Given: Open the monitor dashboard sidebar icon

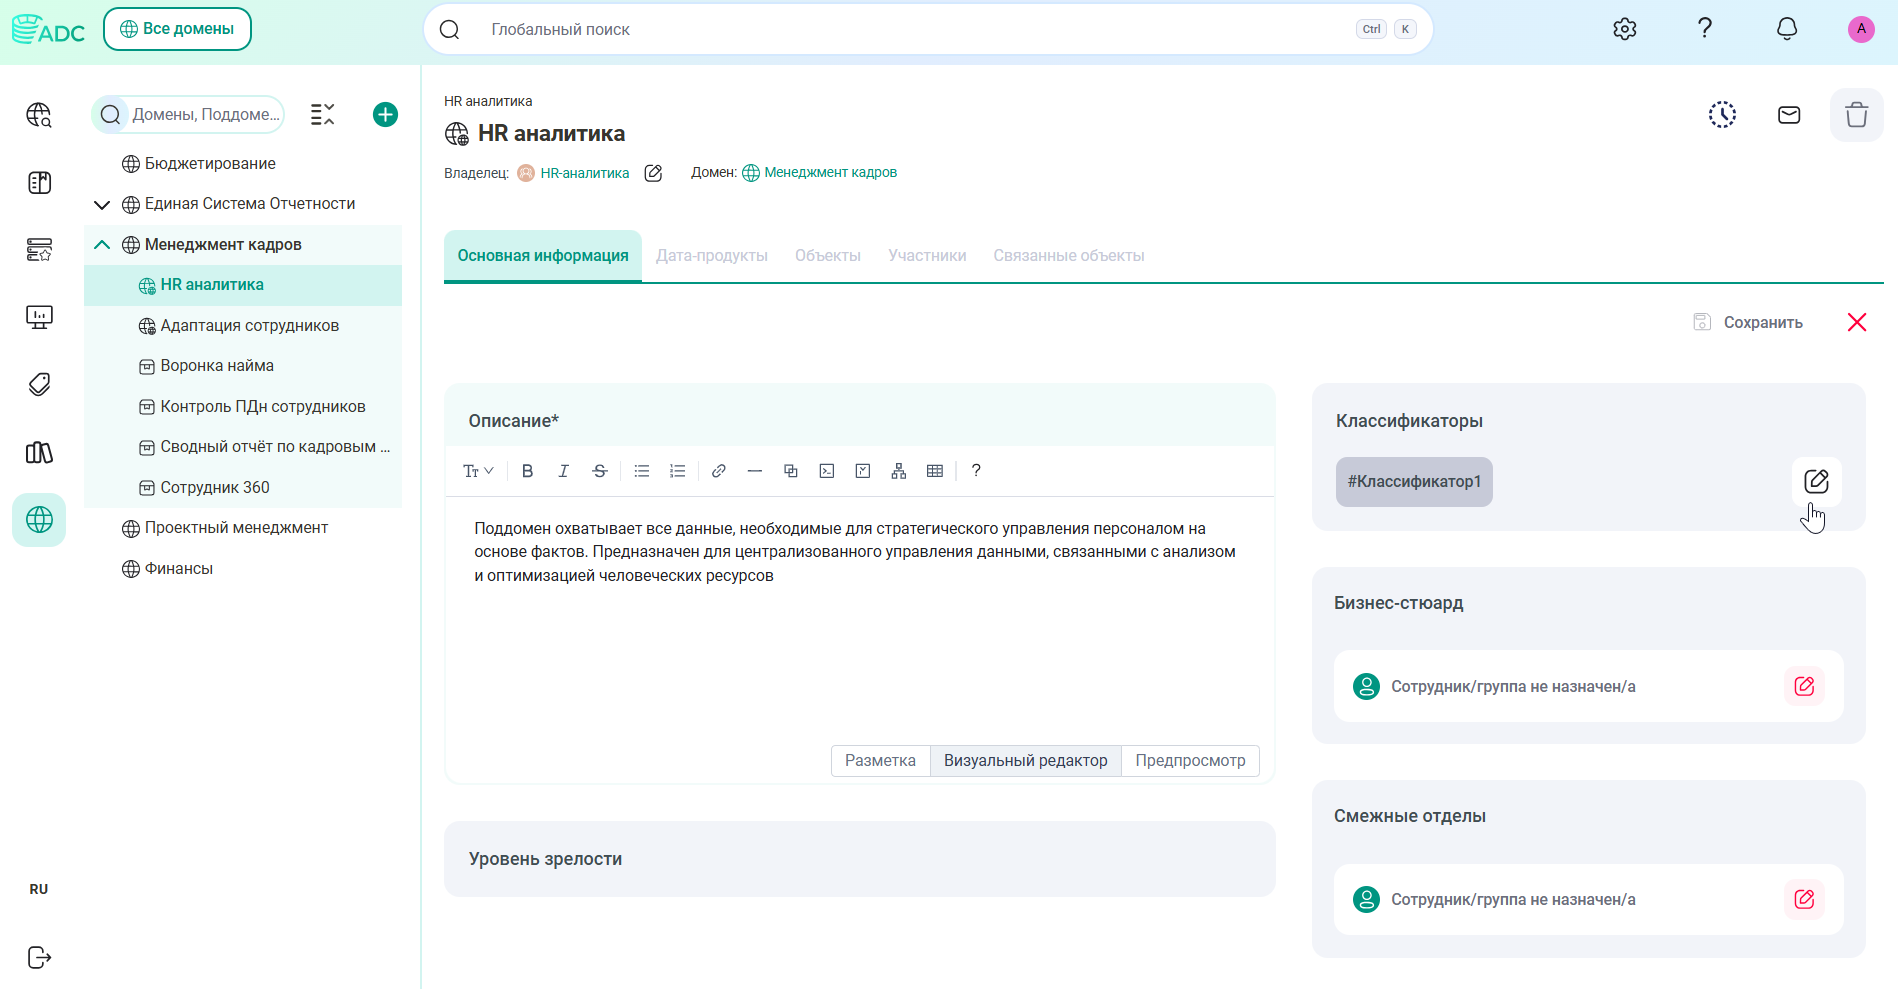Looking at the screenshot, I should click(x=39, y=317).
